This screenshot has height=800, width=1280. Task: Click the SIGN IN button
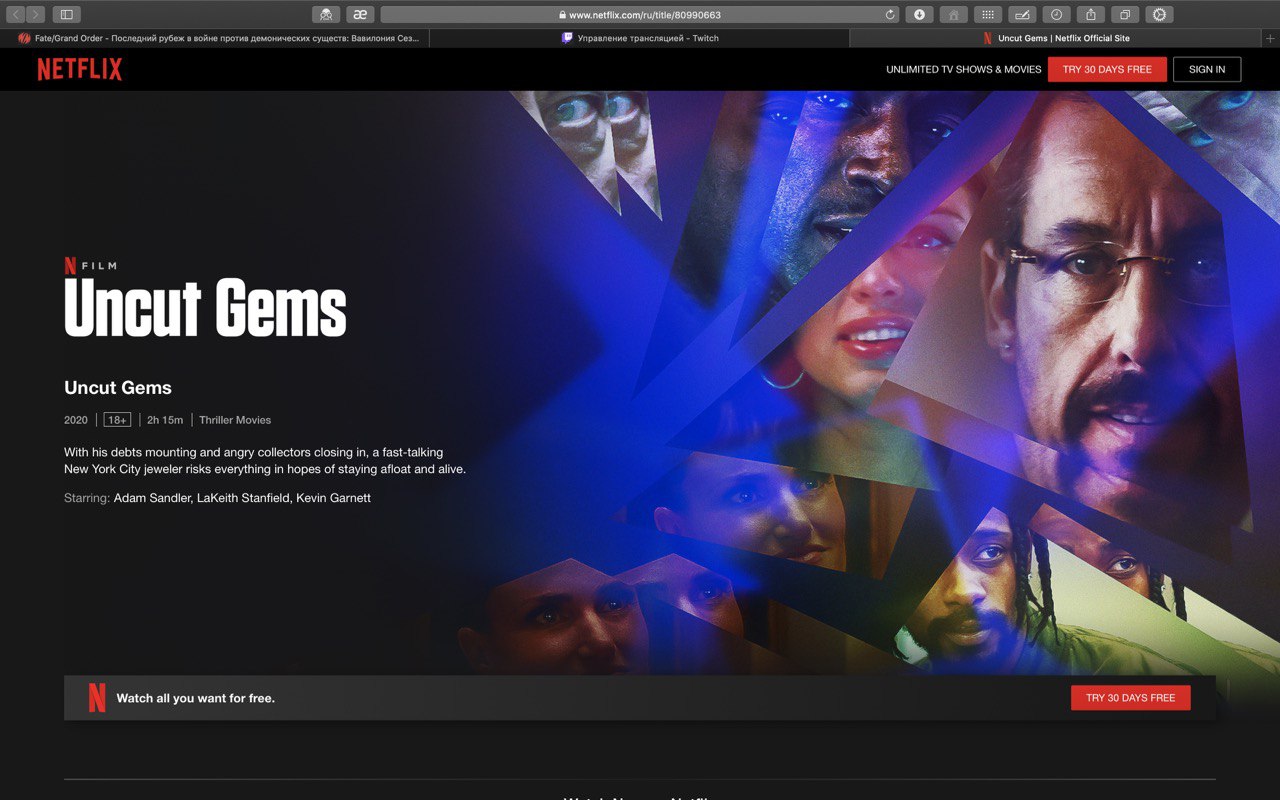coord(1207,69)
